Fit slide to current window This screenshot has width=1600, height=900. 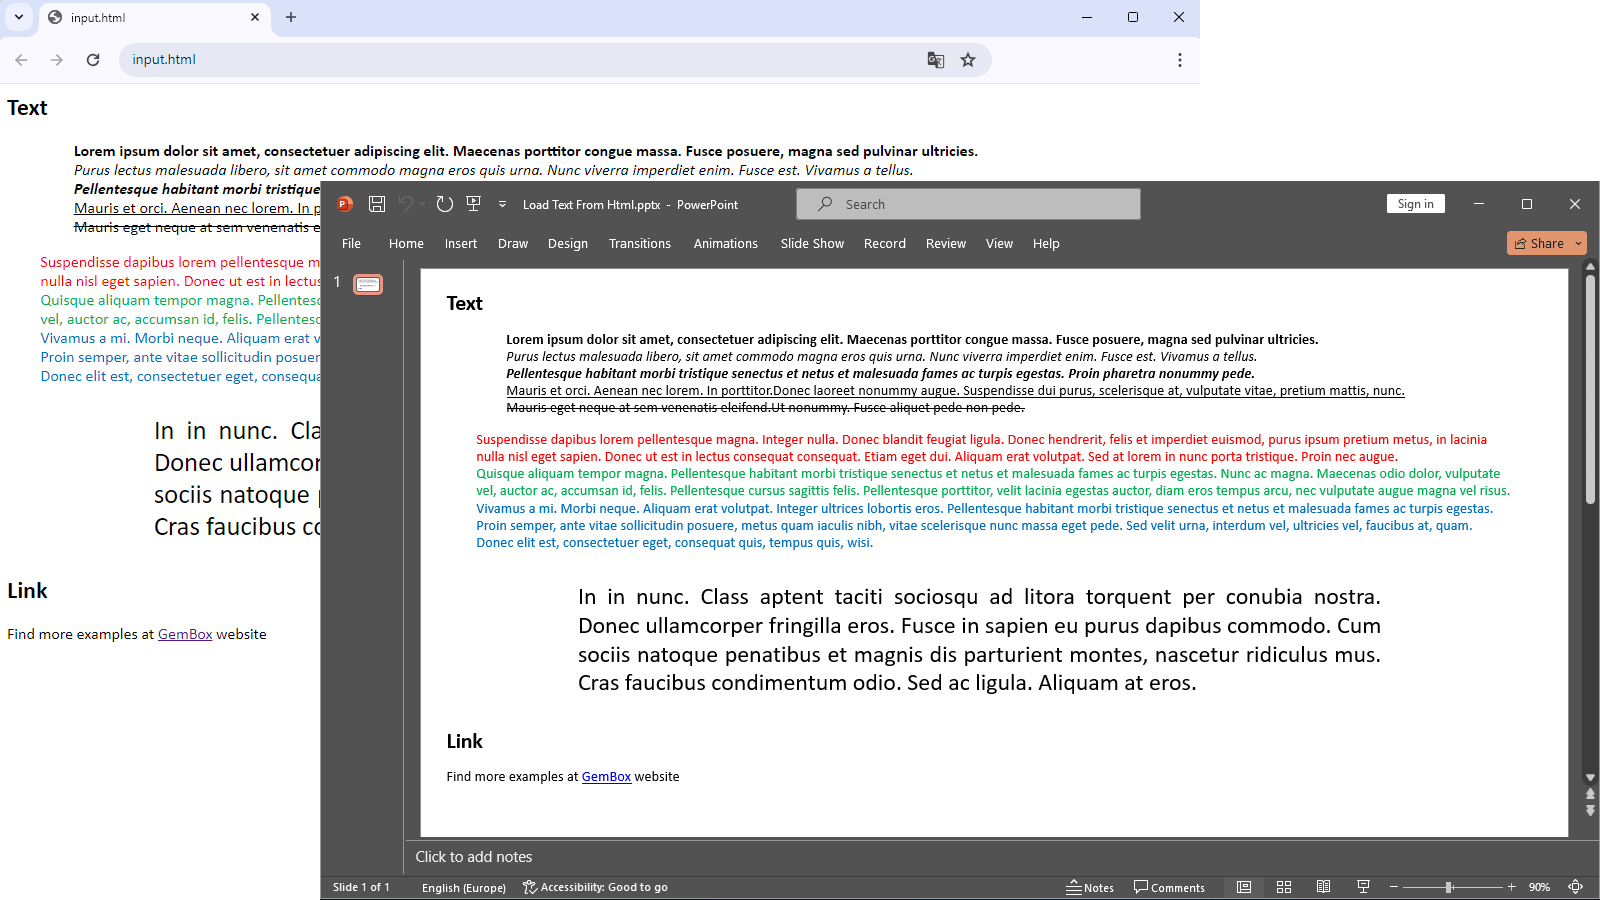1575,887
